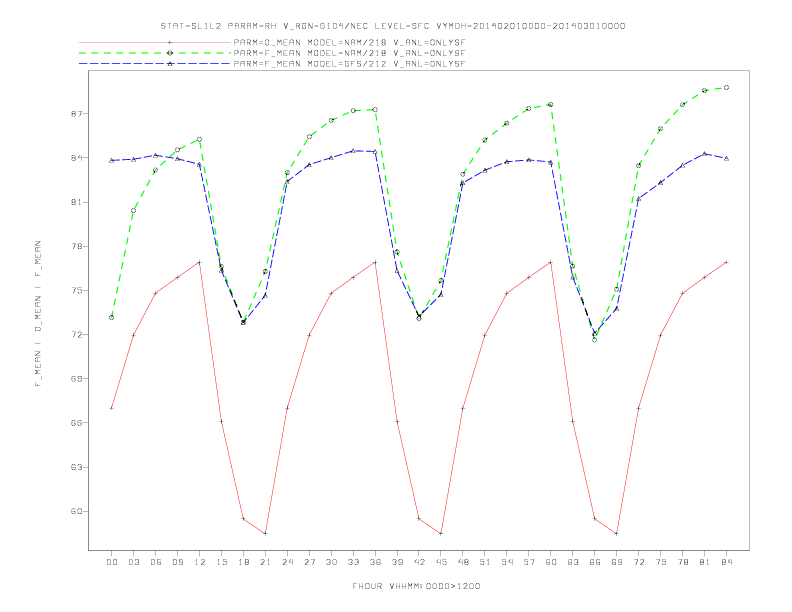Click y-axis tick label 87

coord(76,114)
